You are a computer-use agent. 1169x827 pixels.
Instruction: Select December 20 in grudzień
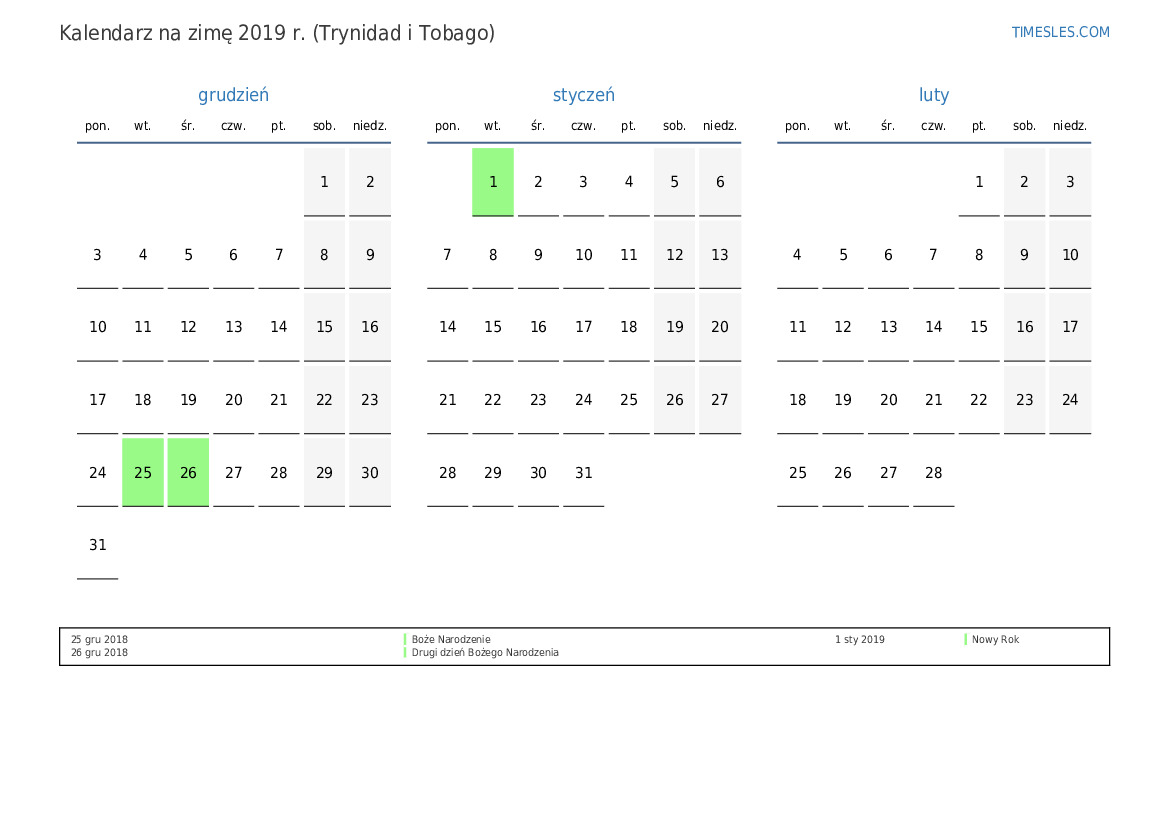click(233, 400)
